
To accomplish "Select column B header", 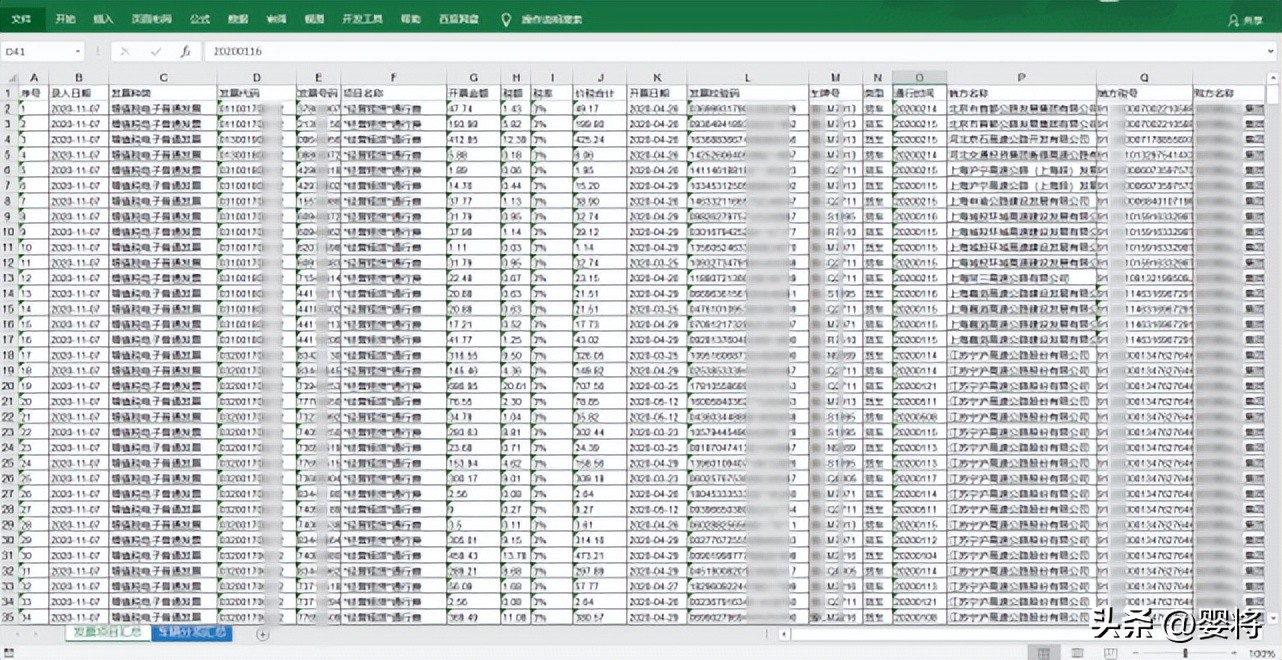I will (78, 78).
